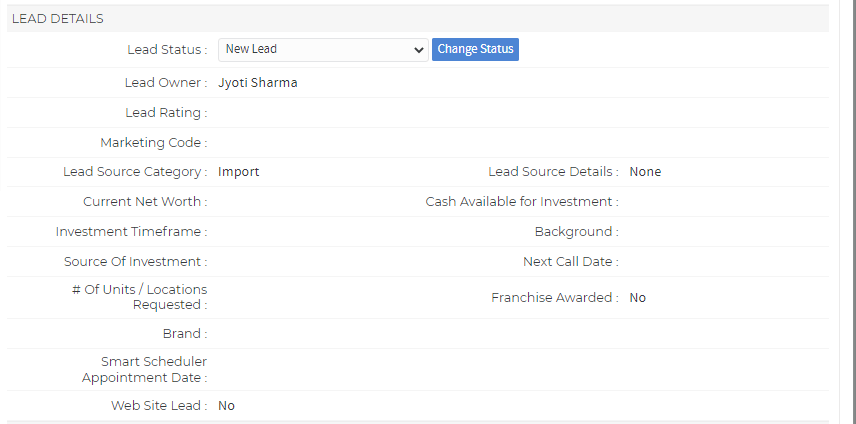Click the Import lead source category value
Screen dimensions: 856x424
tap(238, 172)
